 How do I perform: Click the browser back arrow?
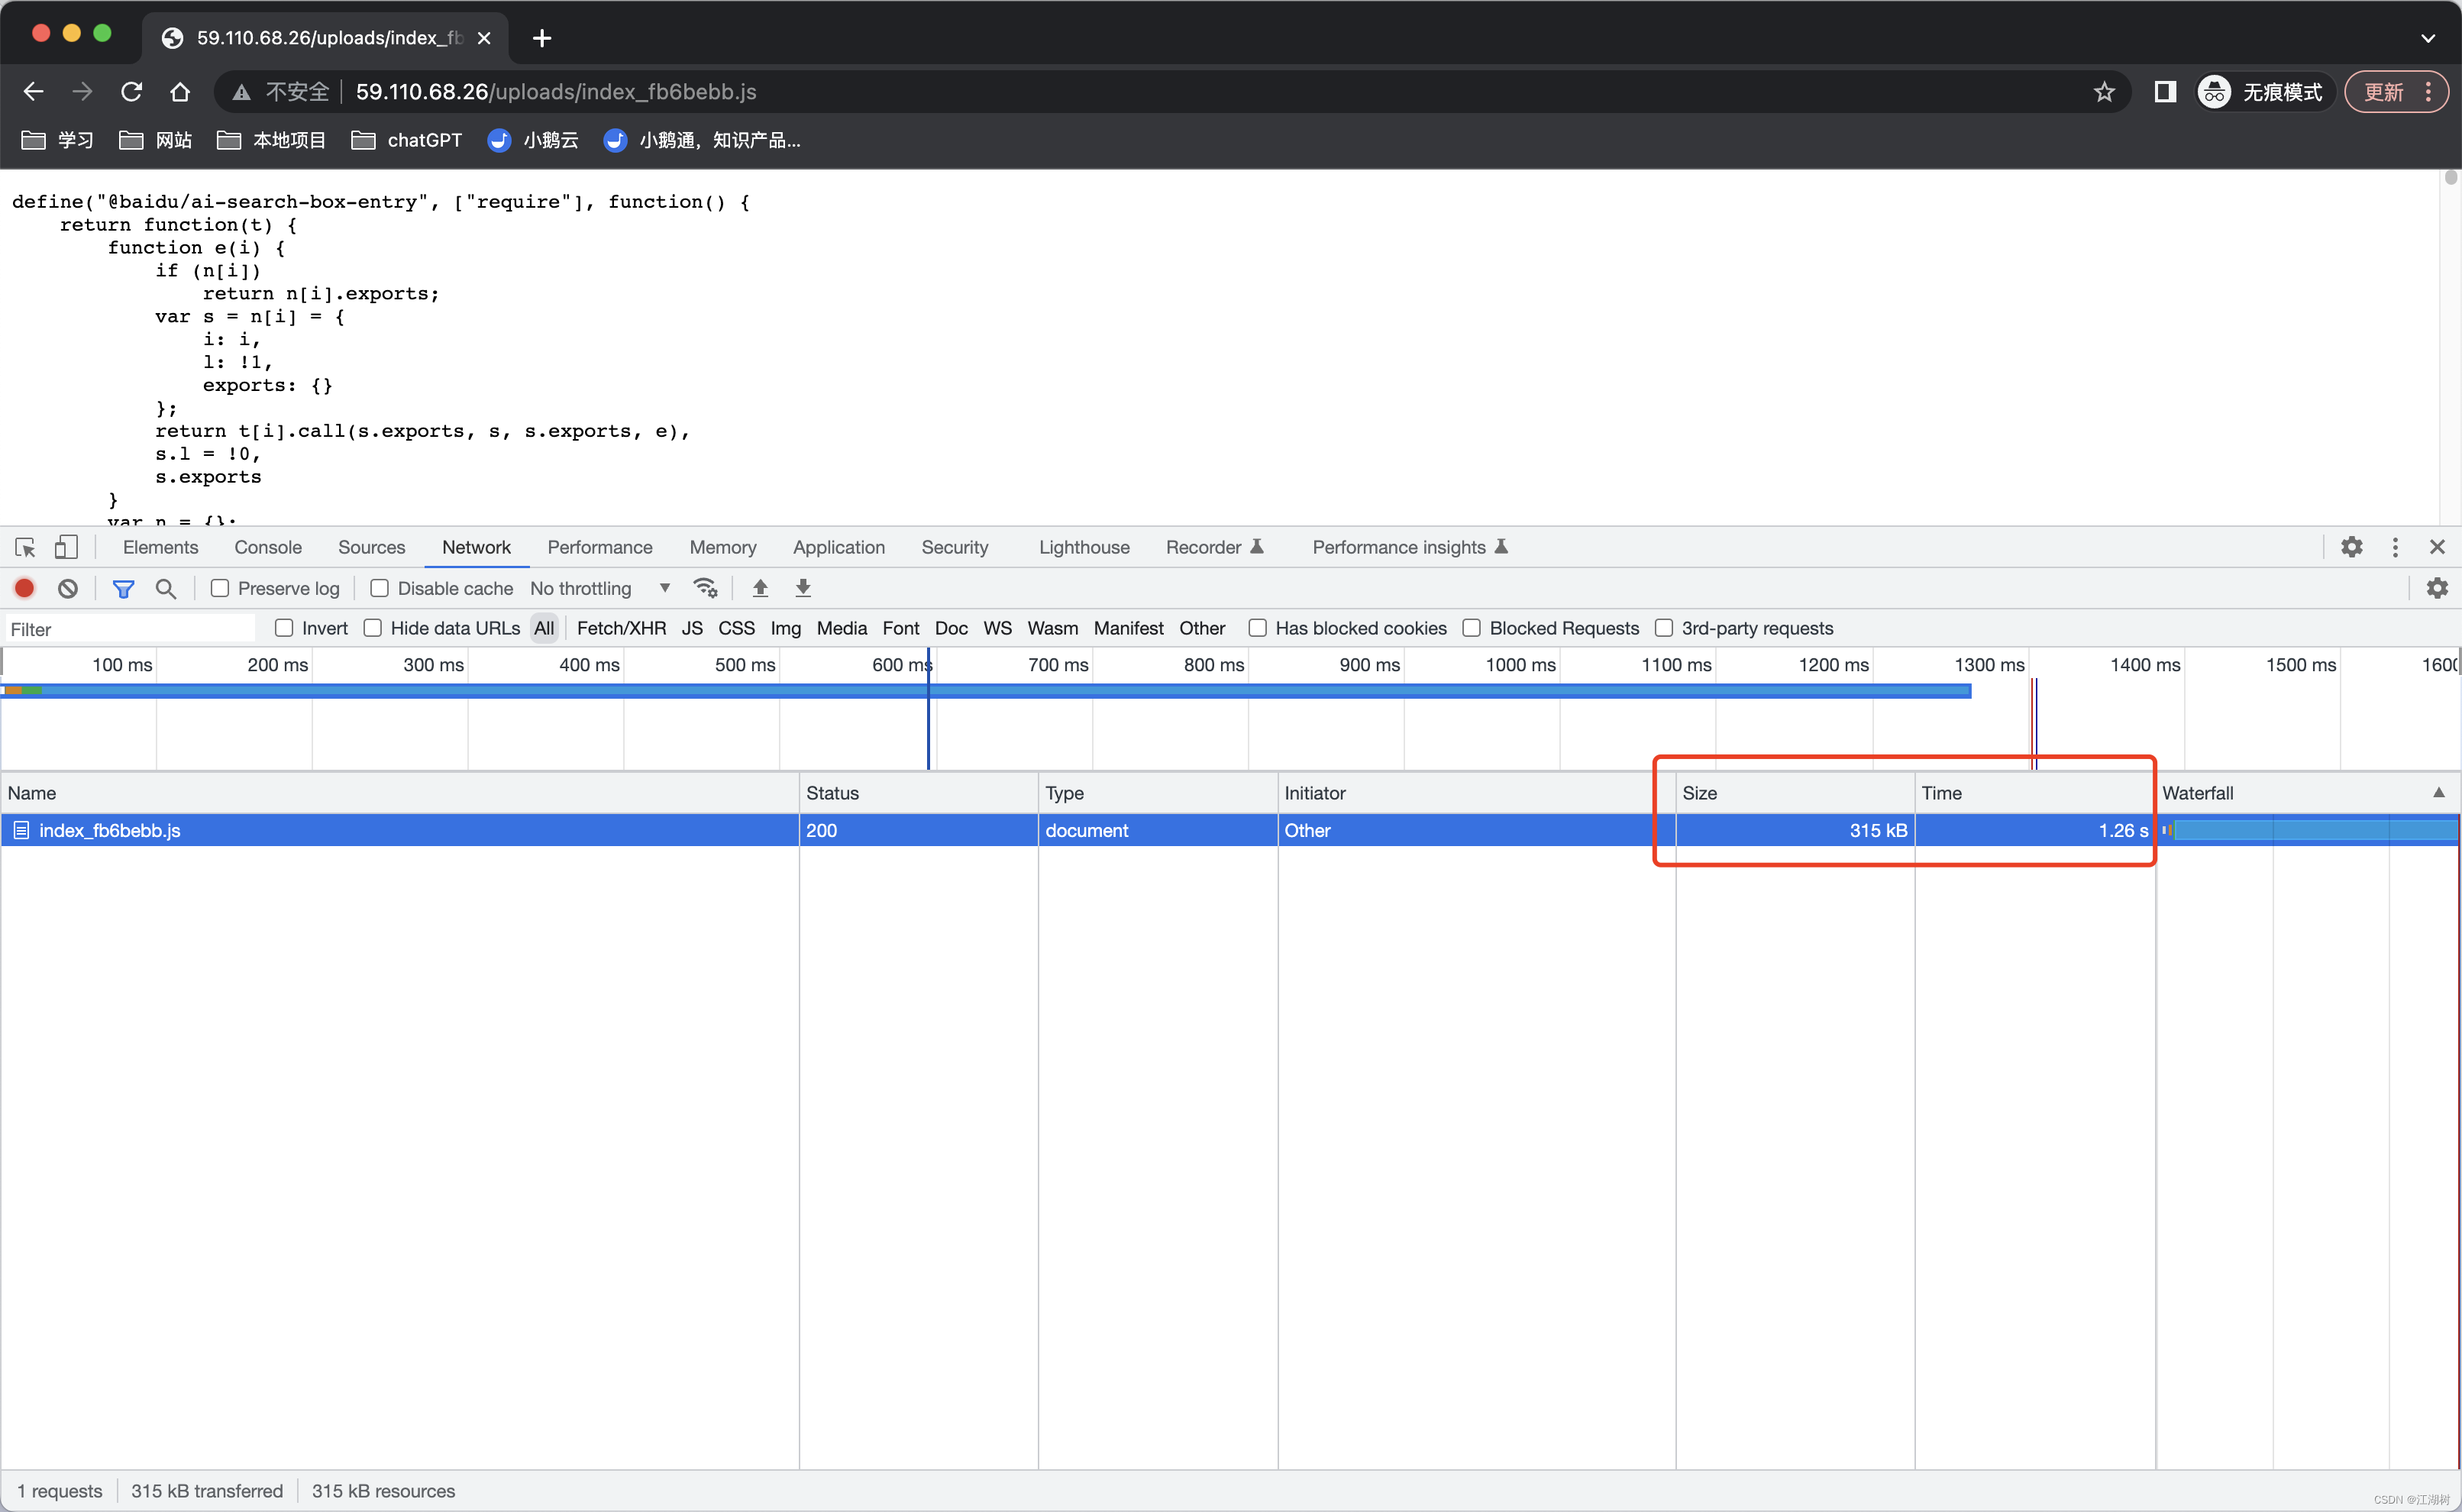point(34,92)
